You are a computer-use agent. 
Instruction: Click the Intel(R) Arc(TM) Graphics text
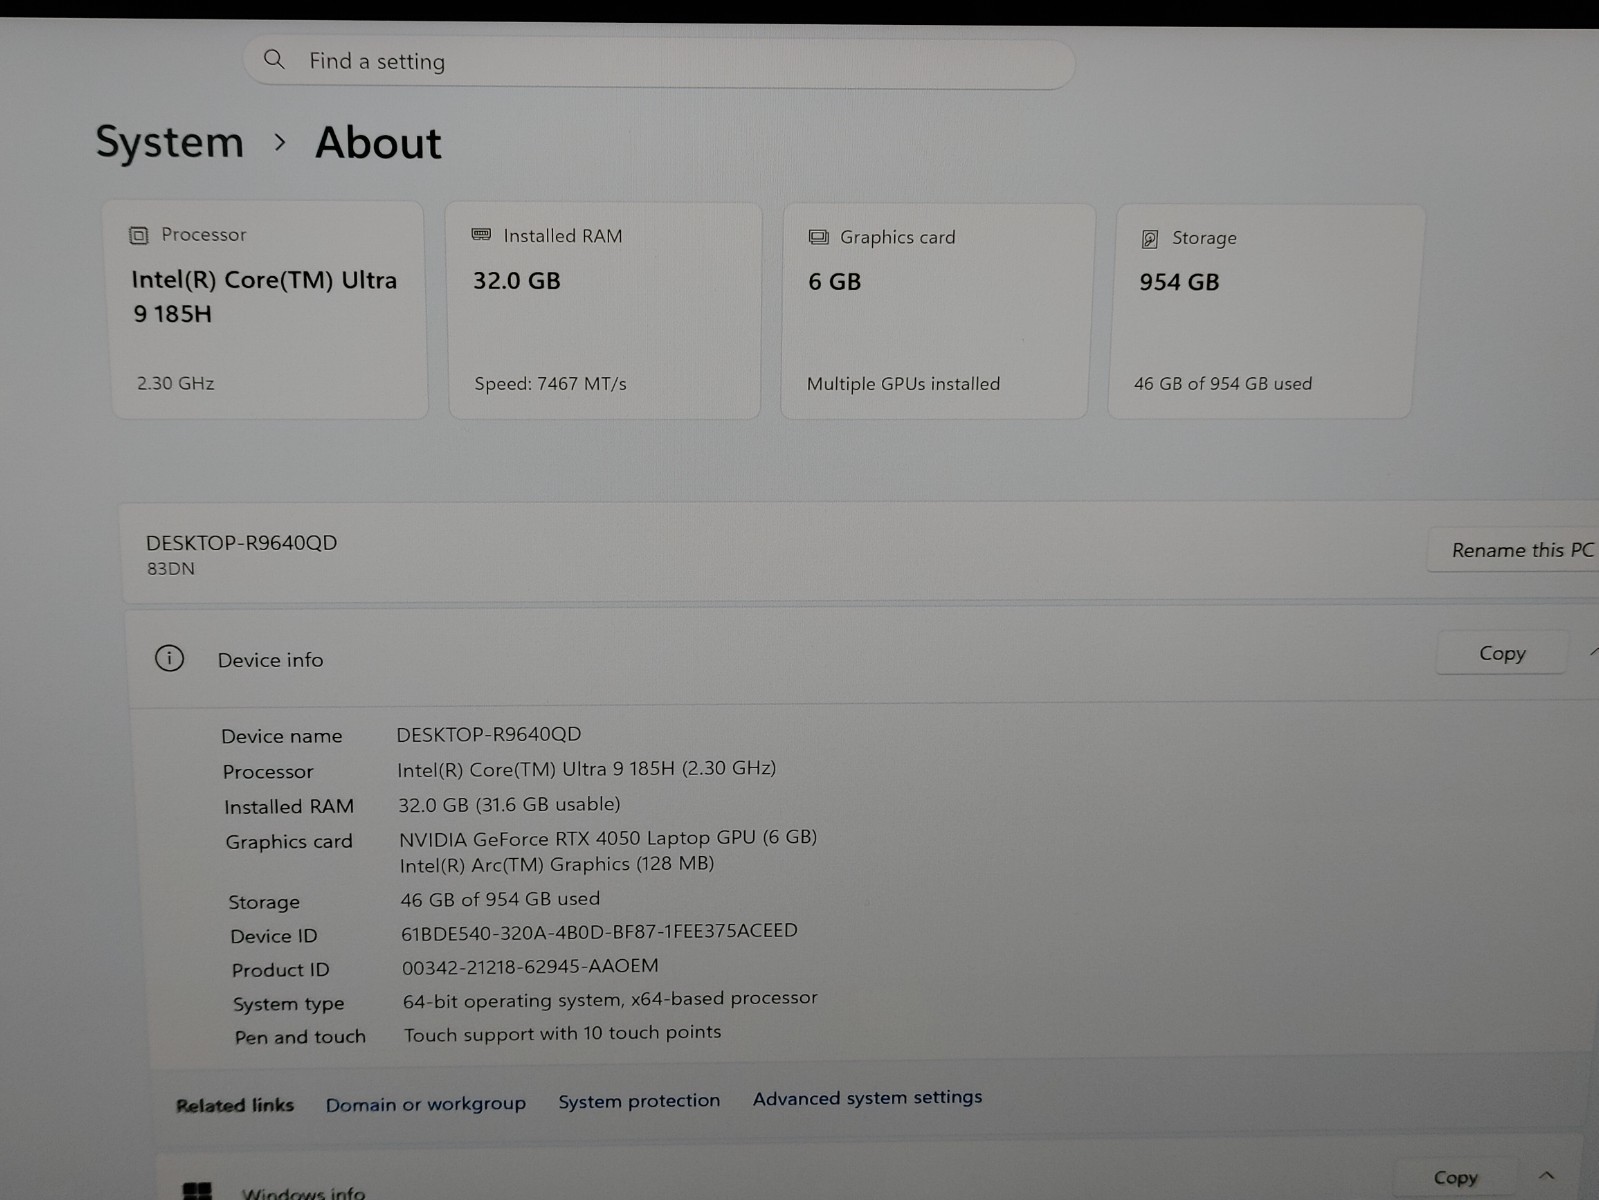(x=556, y=864)
